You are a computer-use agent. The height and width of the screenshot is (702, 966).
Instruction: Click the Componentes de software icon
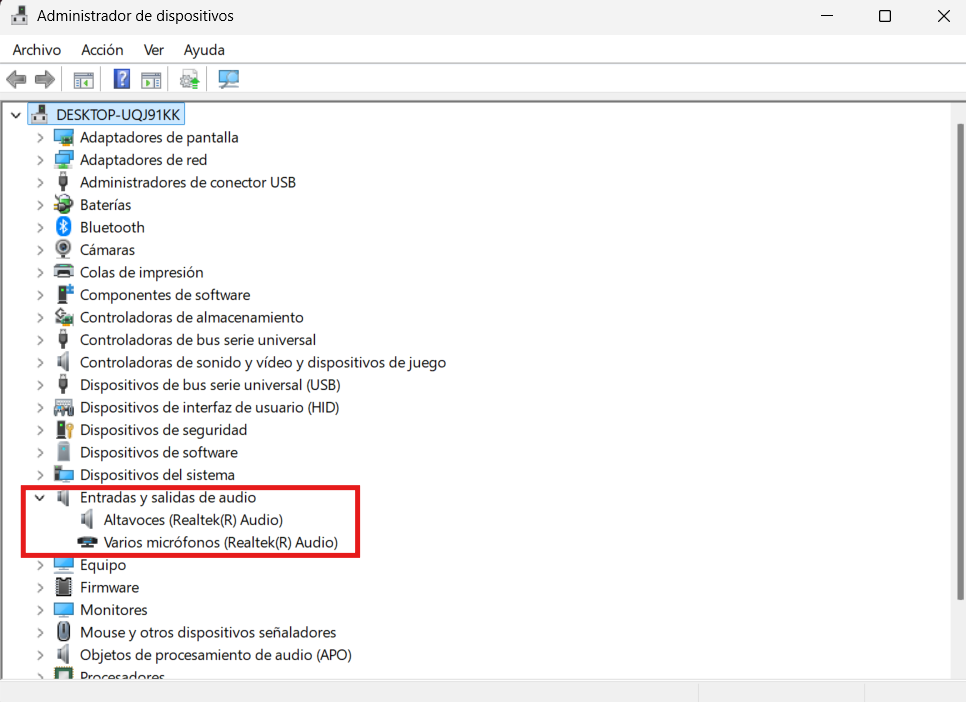click(64, 294)
